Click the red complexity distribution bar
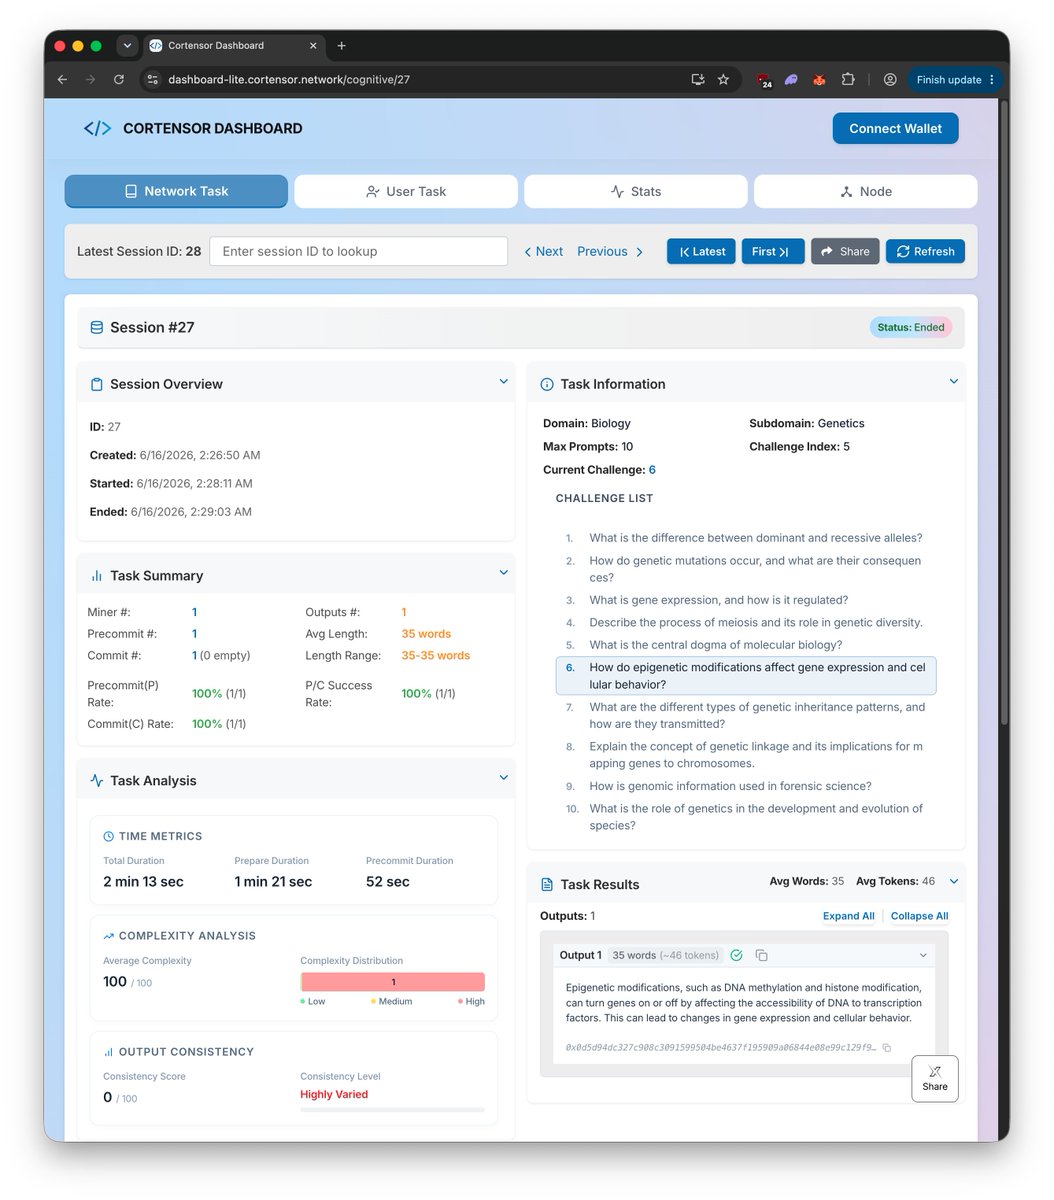Screen dimensions: 1054x1200 coord(393,982)
